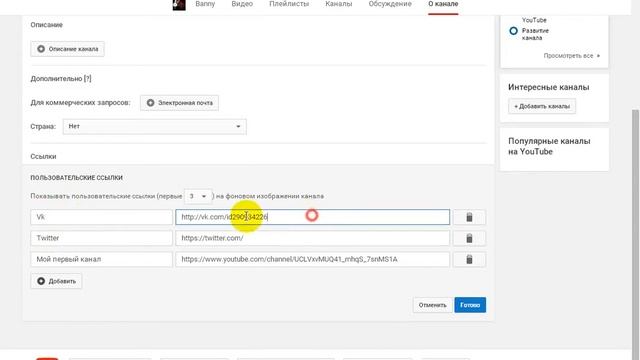Open the number of links dropdown

coord(198,196)
